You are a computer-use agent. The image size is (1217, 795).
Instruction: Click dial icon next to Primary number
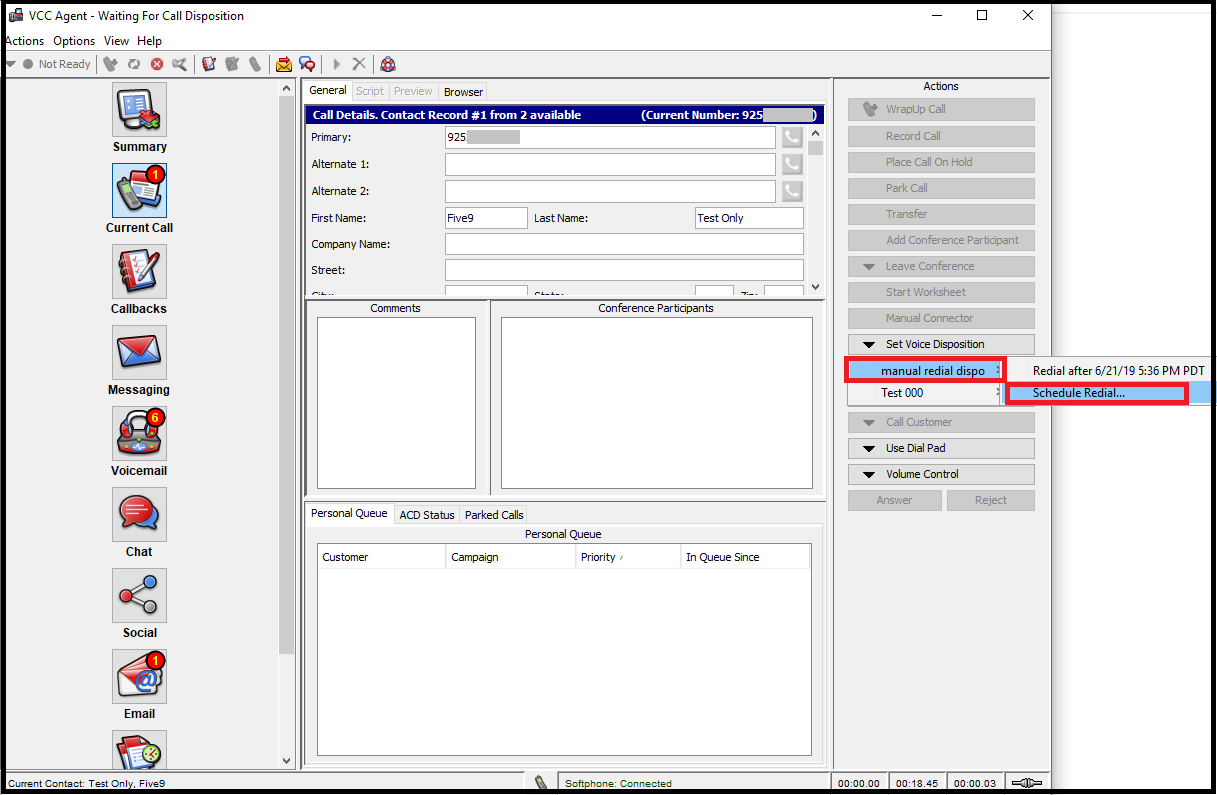(792, 137)
